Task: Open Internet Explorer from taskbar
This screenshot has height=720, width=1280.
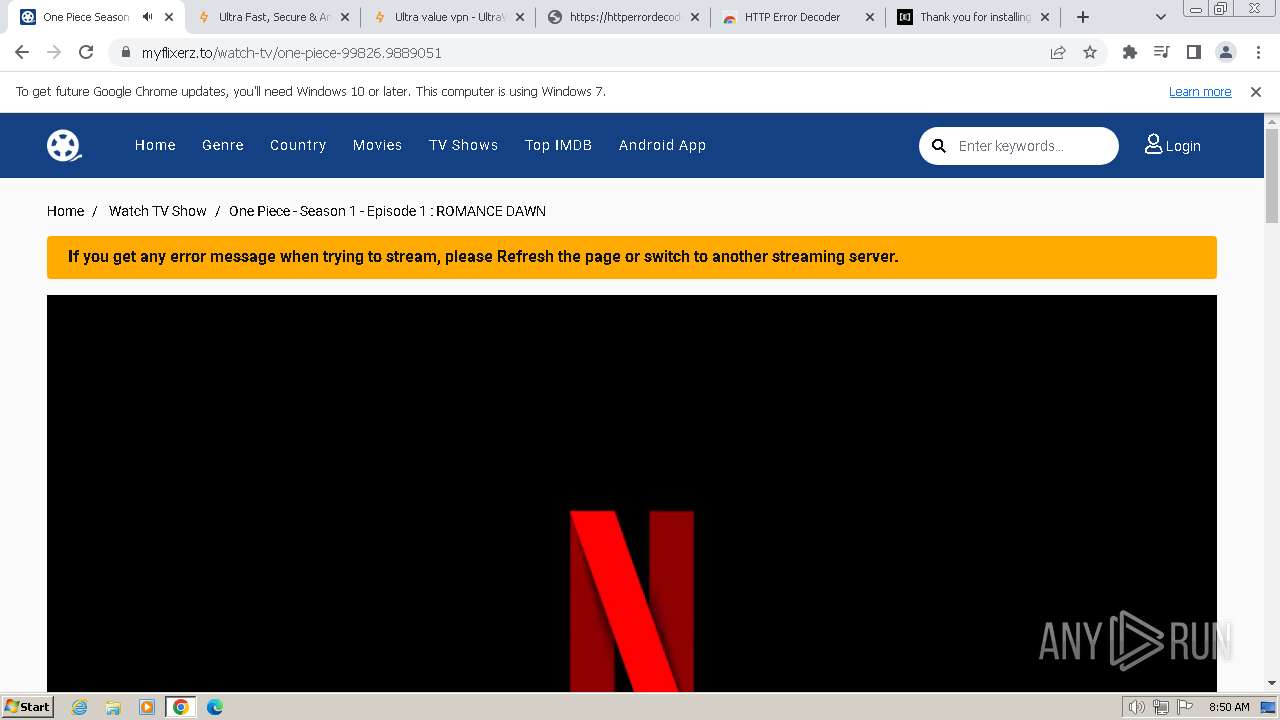Action: pos(79,707)
